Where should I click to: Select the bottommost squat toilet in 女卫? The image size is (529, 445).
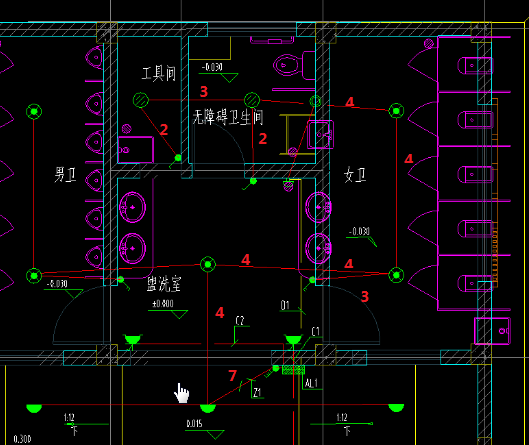click(x=475, y=283)
